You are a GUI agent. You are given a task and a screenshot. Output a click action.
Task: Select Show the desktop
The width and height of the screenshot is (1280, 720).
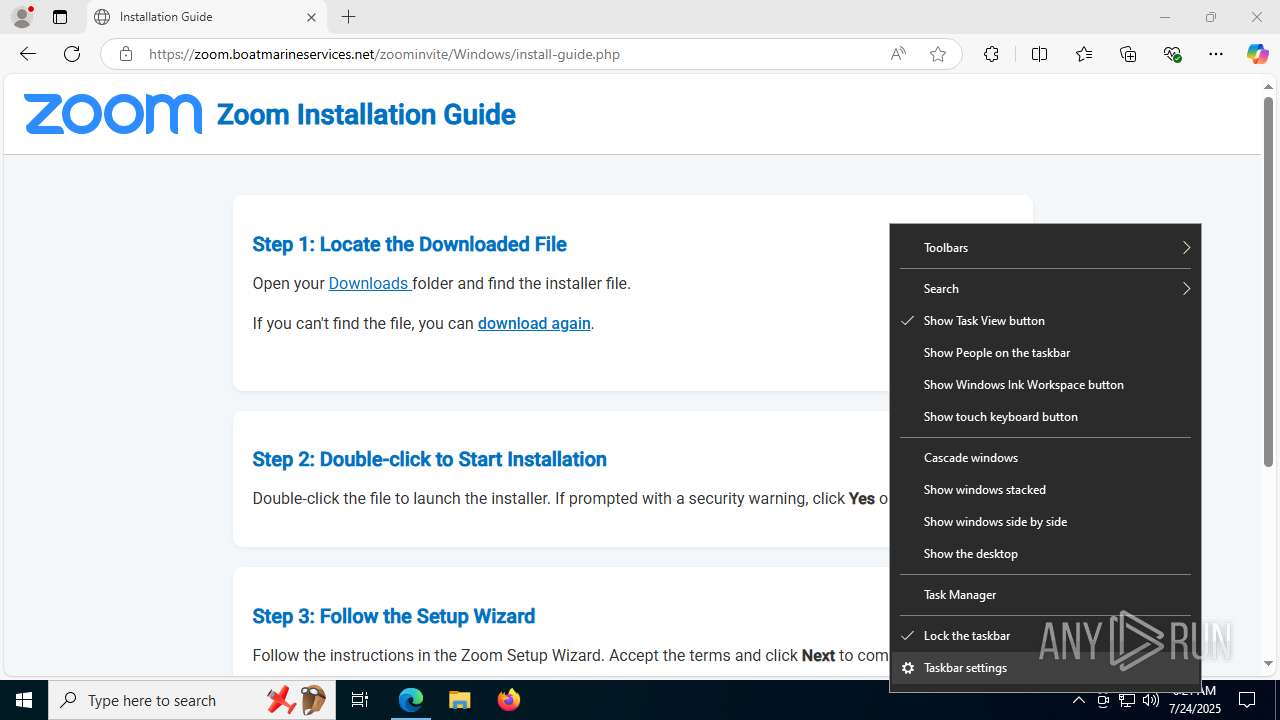pos(1045,554)
